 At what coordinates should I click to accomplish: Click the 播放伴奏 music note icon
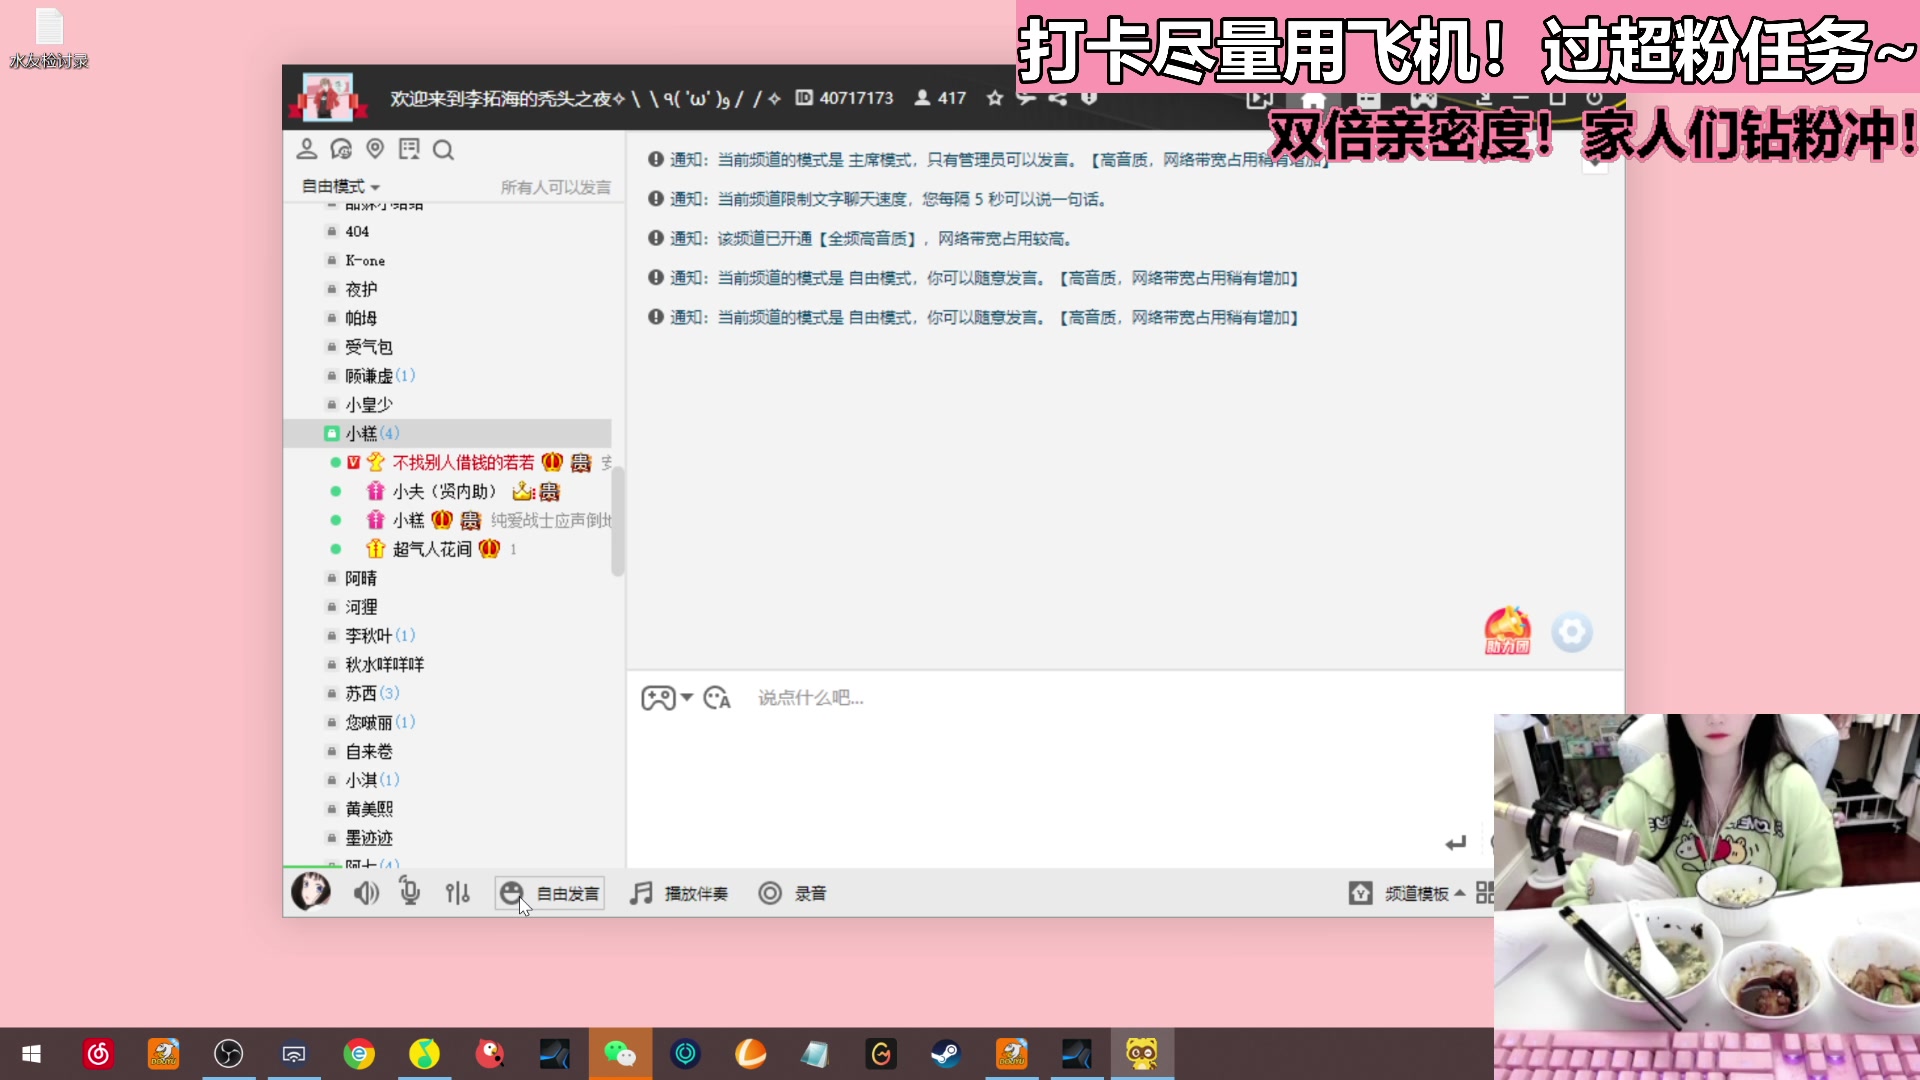point(641,893)
